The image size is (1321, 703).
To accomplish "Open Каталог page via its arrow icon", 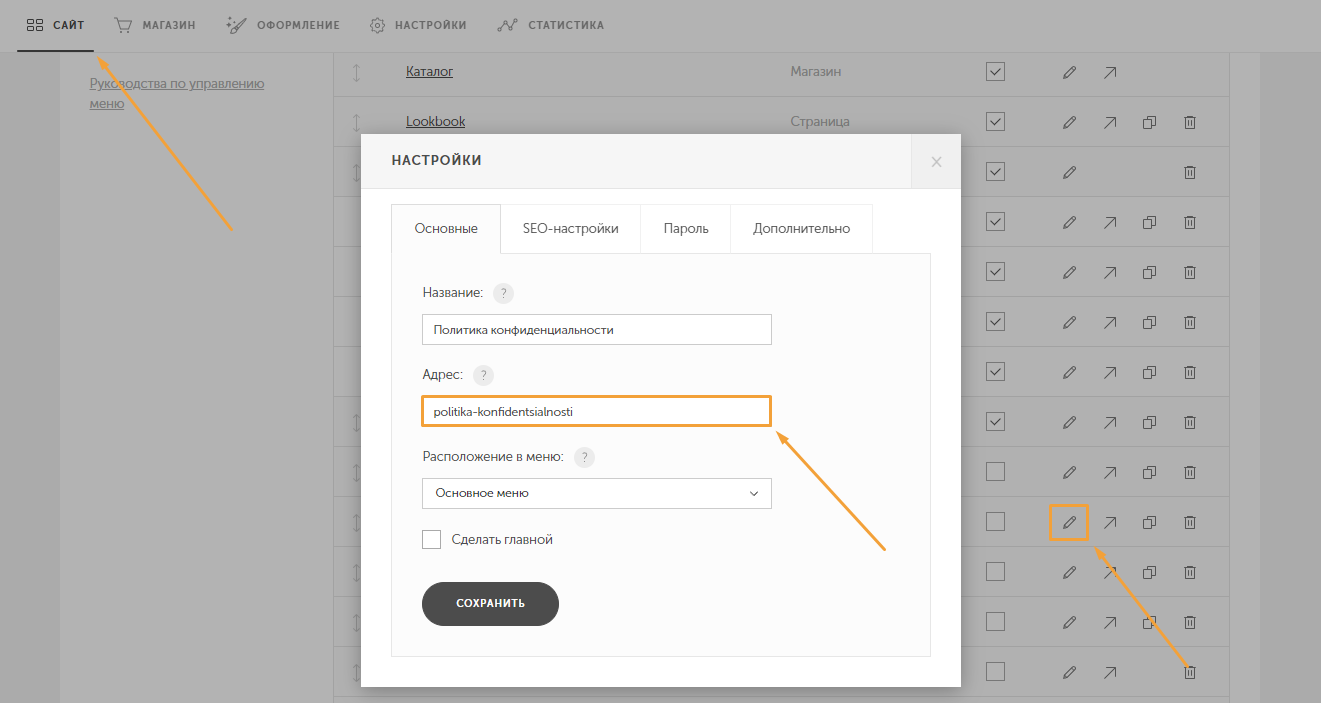I will click(1110, 72).
